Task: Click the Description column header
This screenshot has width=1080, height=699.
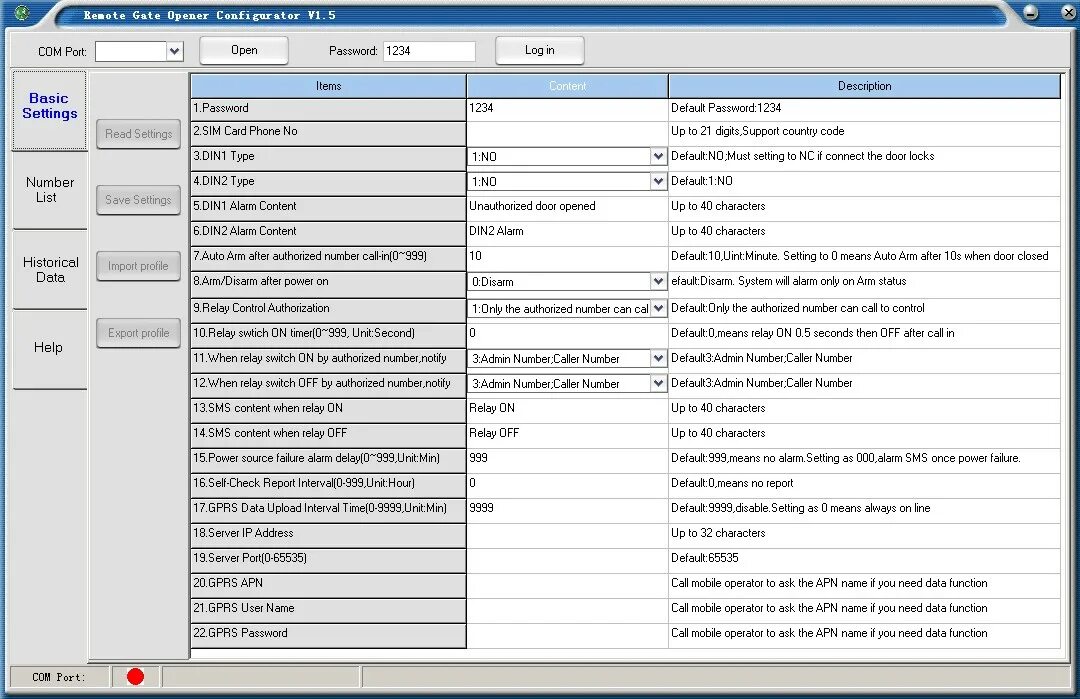Action: point(864,86)
